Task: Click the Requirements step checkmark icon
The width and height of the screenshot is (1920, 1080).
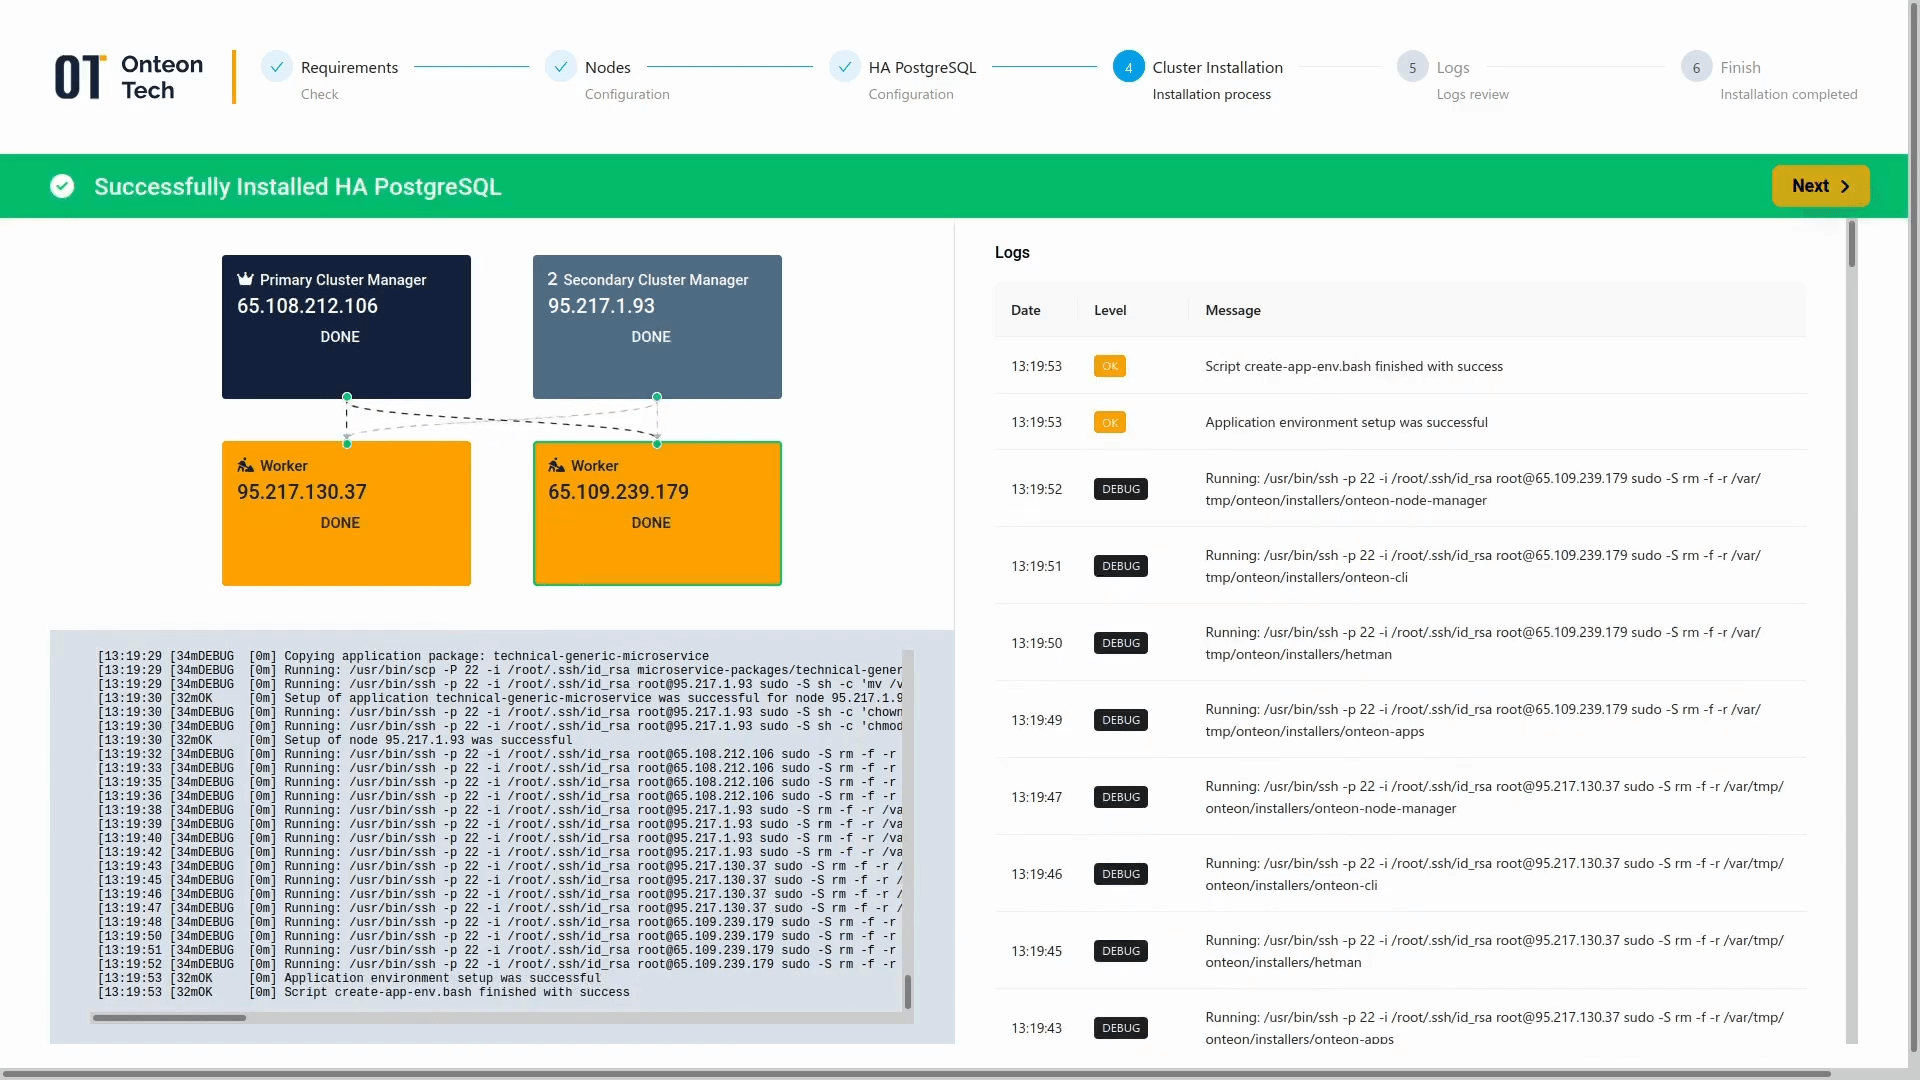Action: click(277, 67)
